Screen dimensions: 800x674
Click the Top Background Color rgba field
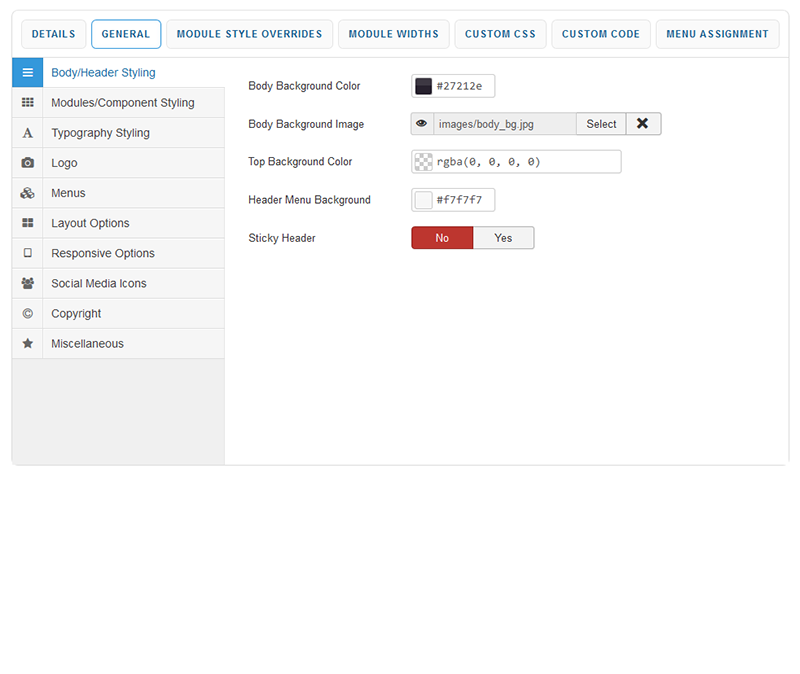[x=525, y=162]
